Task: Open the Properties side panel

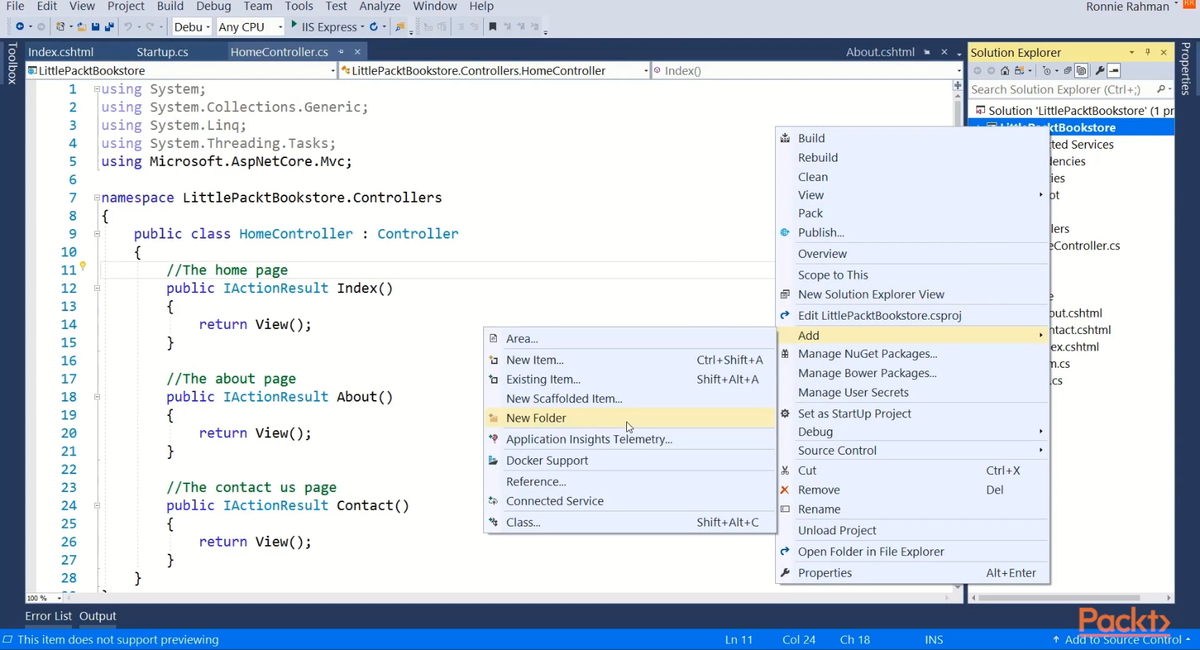Action: click(1187, 70)
